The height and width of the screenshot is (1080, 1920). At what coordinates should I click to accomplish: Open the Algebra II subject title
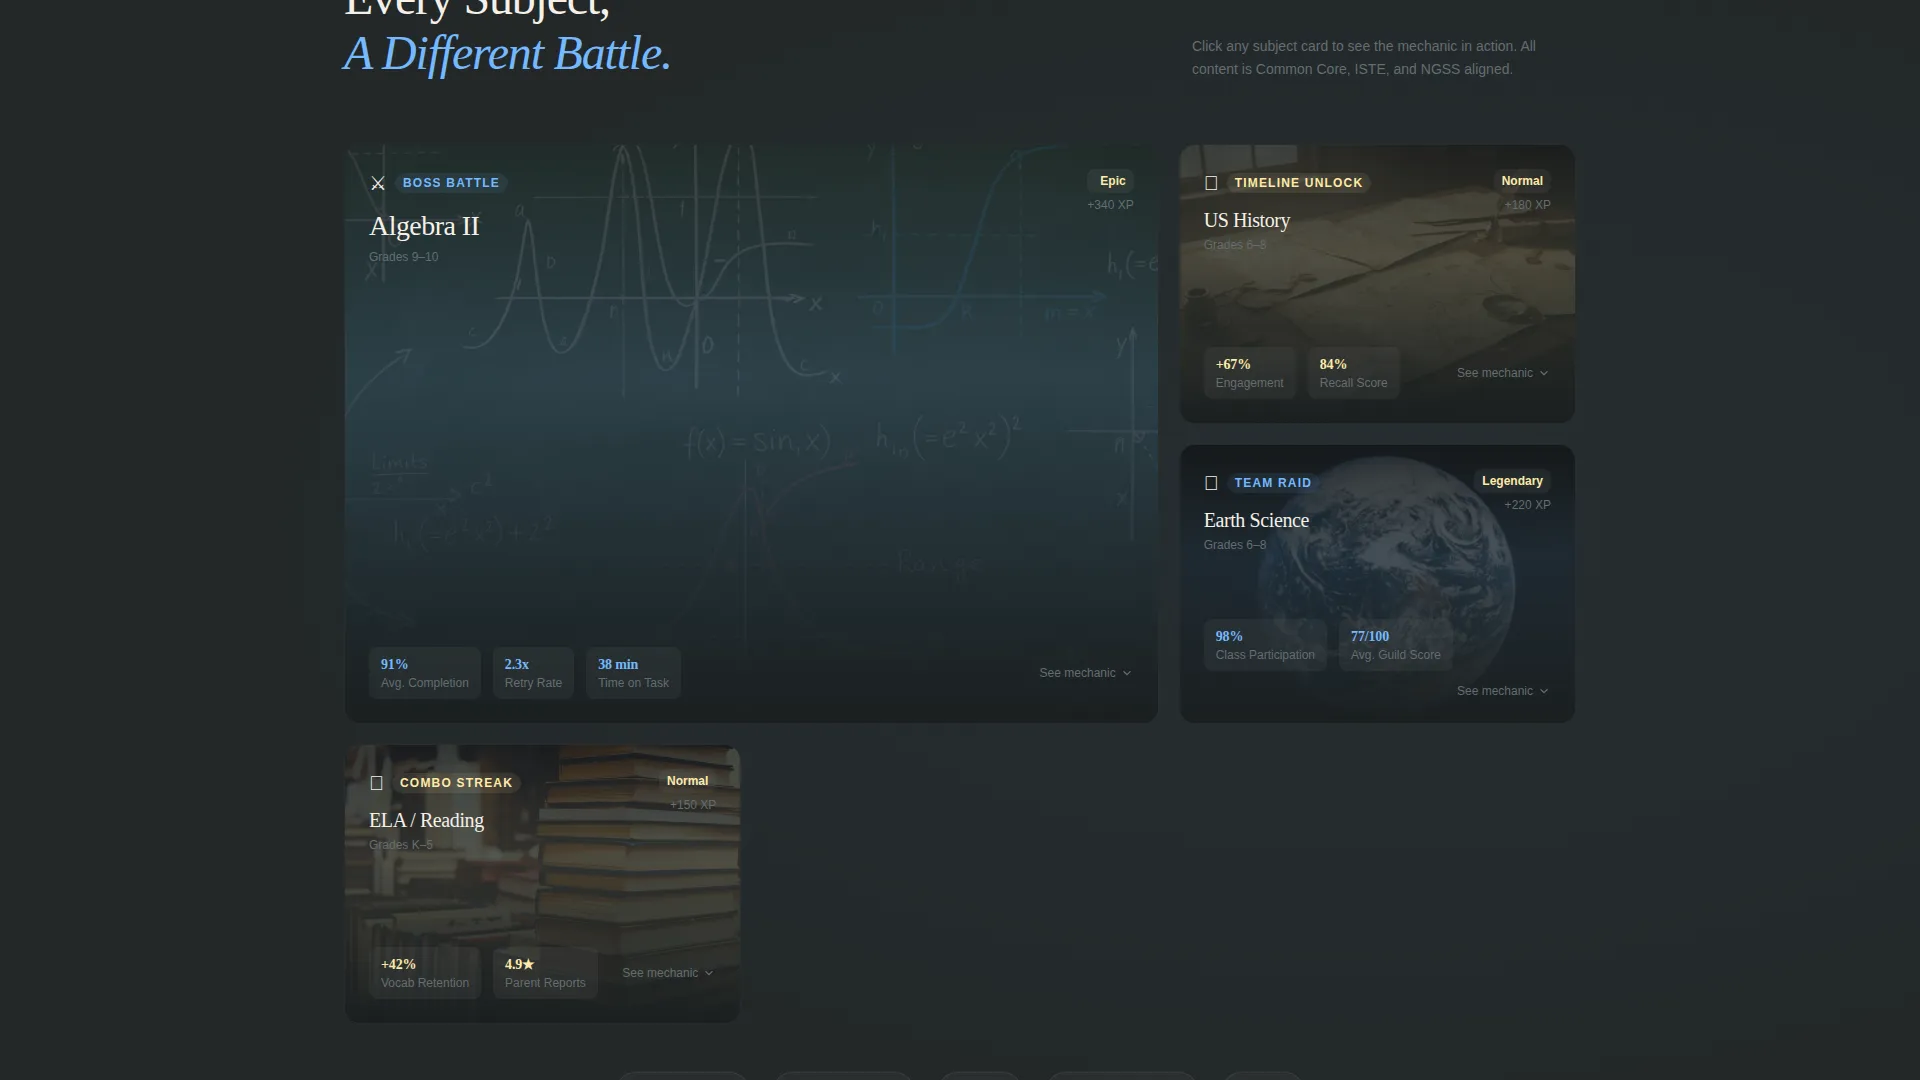click(424, 226)
